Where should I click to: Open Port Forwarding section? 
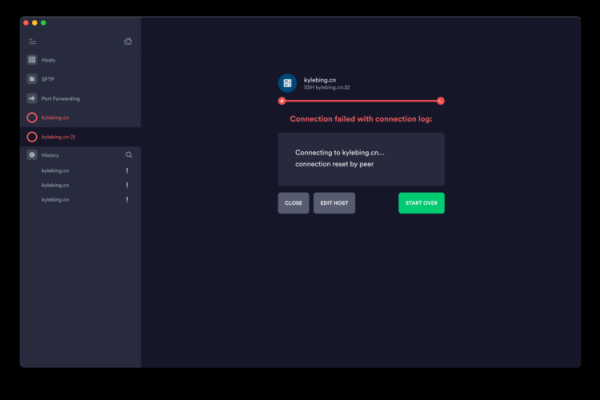pos(80,98)
